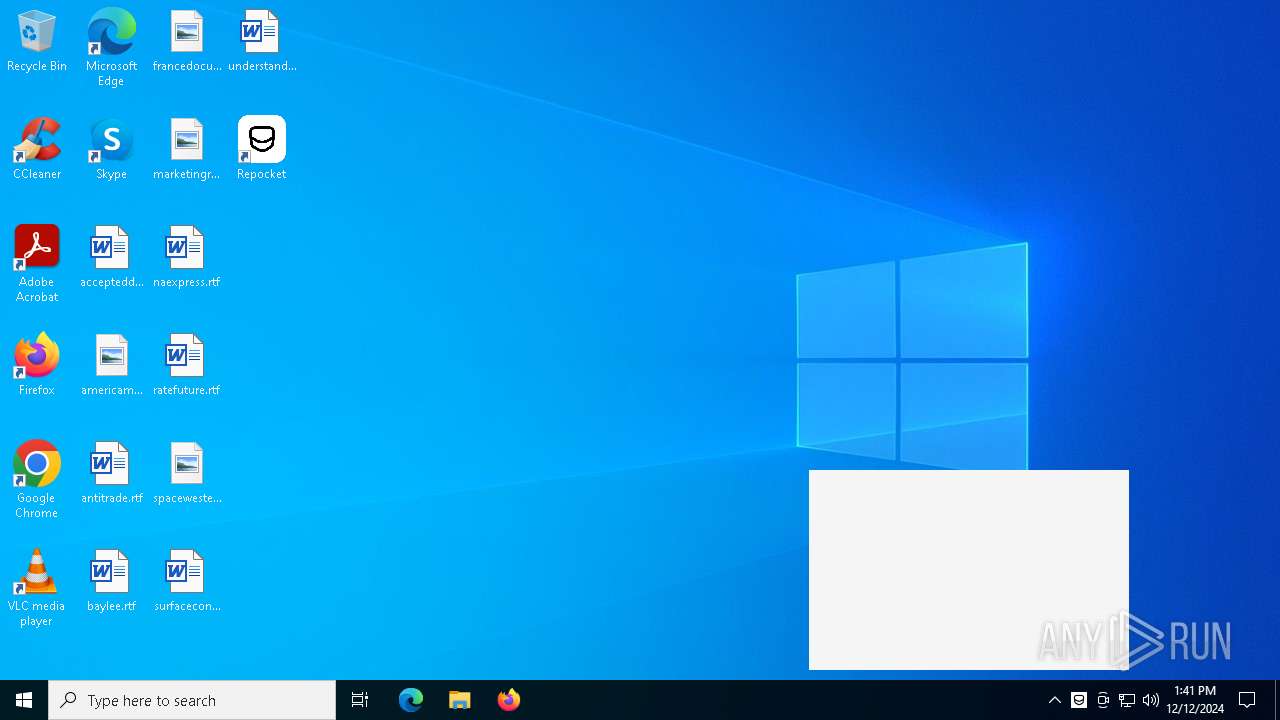Open the Windows Start menu

click(24, 700)
